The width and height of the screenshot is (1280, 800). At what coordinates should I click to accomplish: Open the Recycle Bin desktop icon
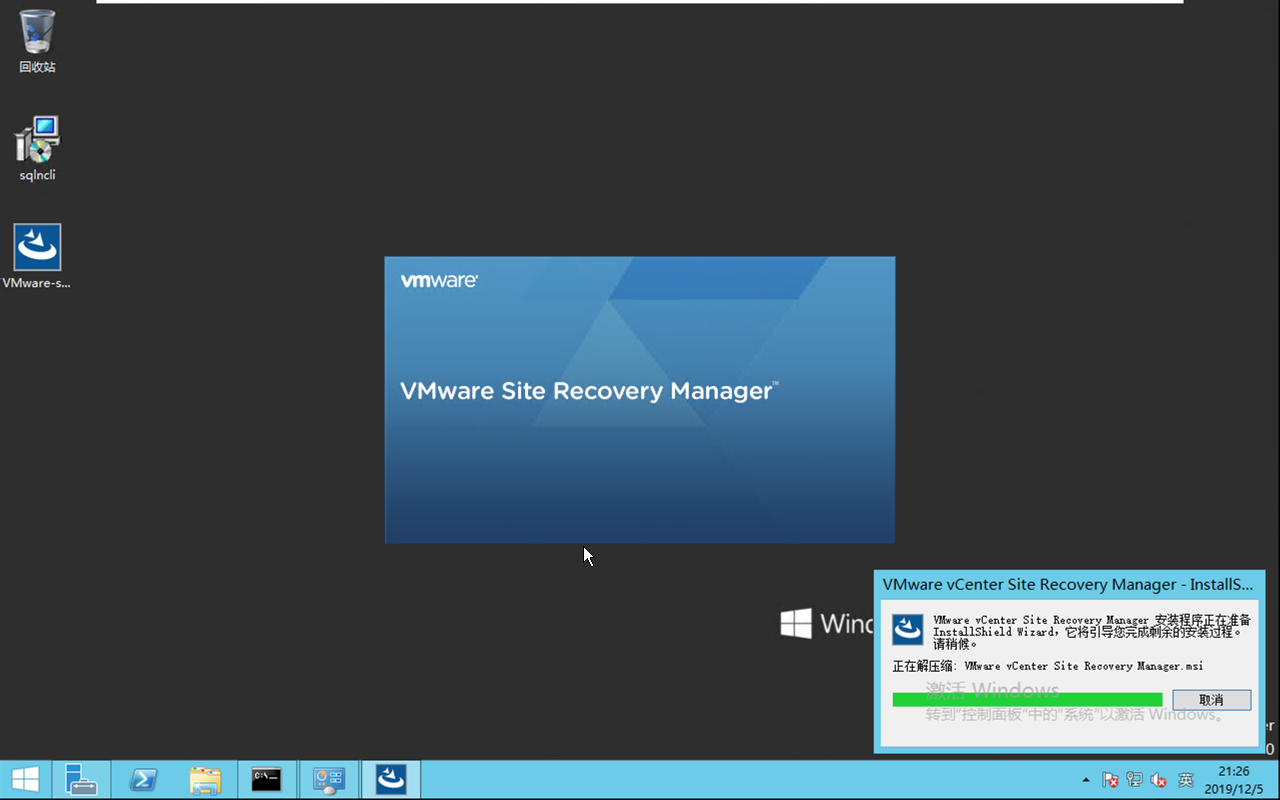point(38,41)
